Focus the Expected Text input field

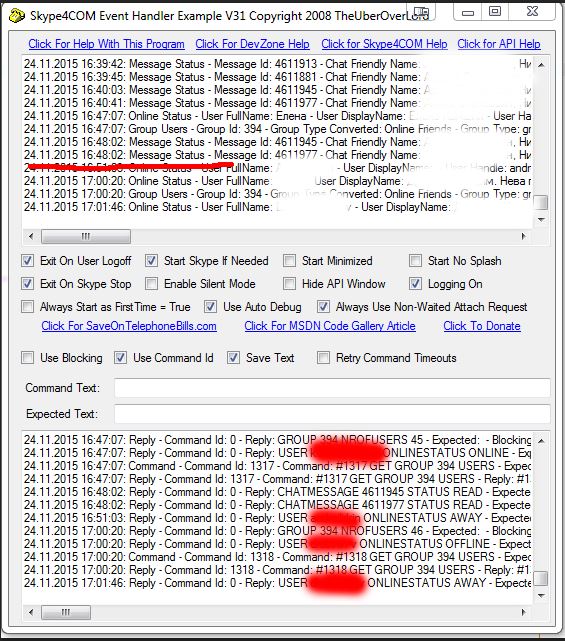[x=332, y=414]
